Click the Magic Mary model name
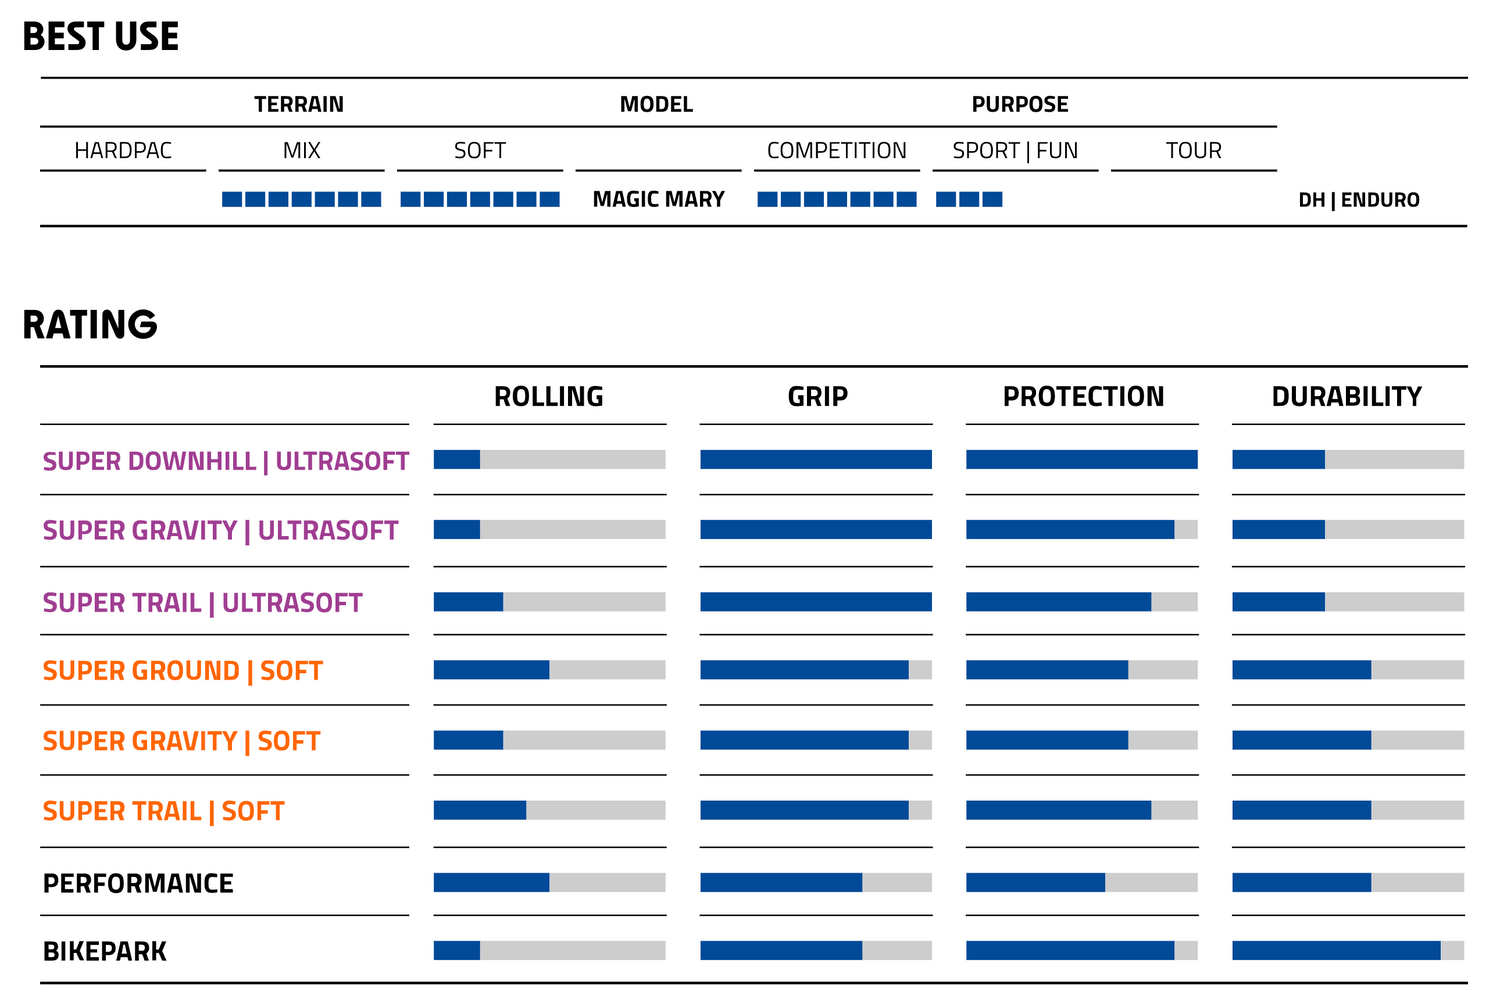1500x1007 pixels. click(658, 199)
